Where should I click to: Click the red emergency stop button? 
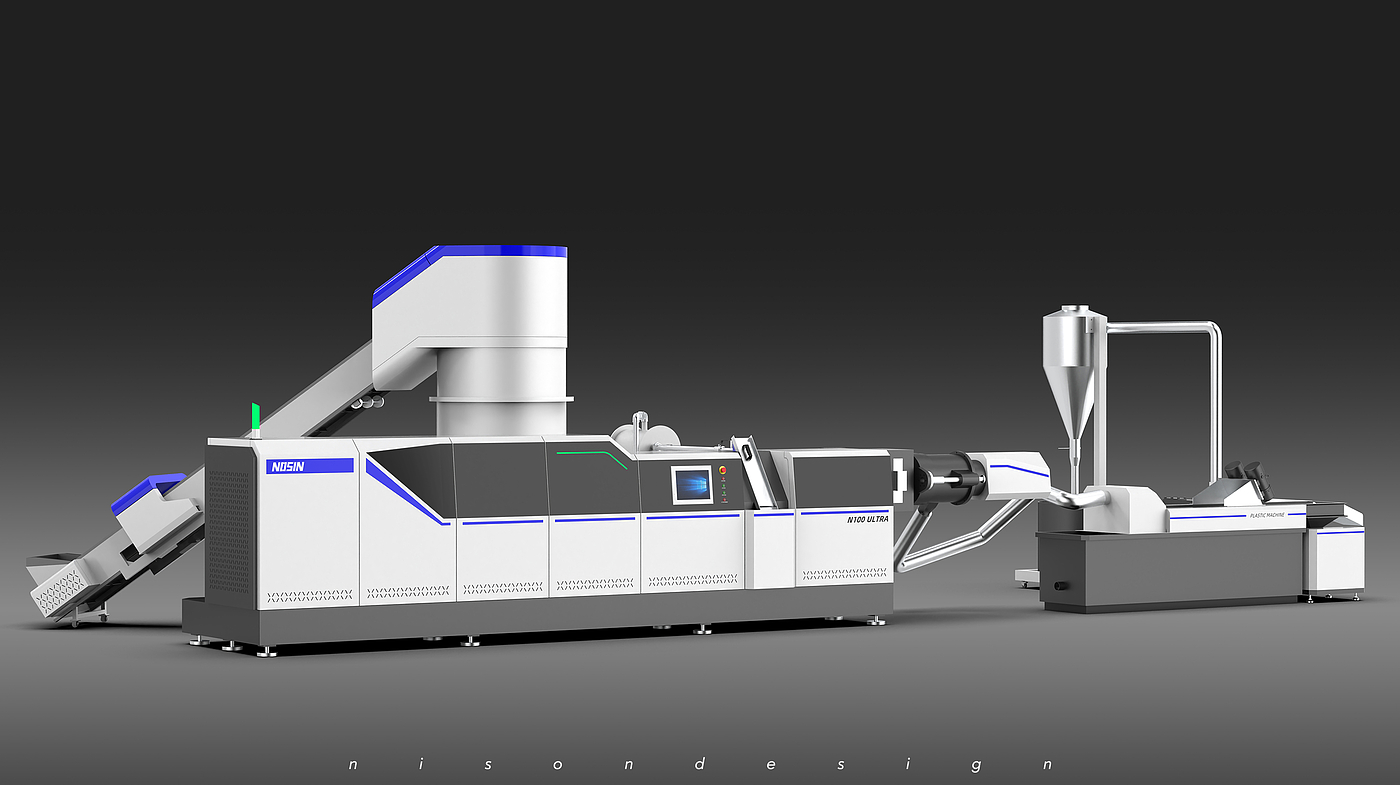tap(723, 469)
